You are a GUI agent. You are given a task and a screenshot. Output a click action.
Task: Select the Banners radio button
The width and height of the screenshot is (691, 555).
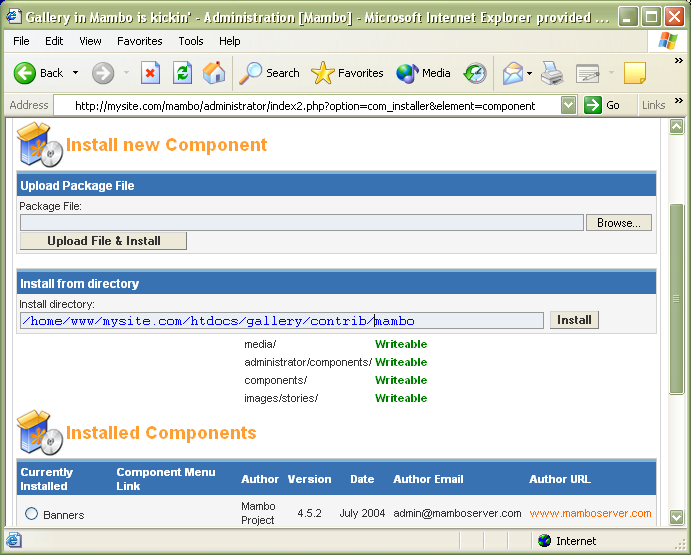[x=31, y=514]
